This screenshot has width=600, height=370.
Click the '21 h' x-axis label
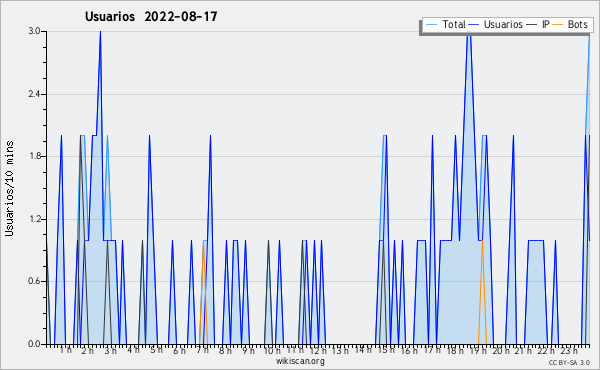[523, 351]
